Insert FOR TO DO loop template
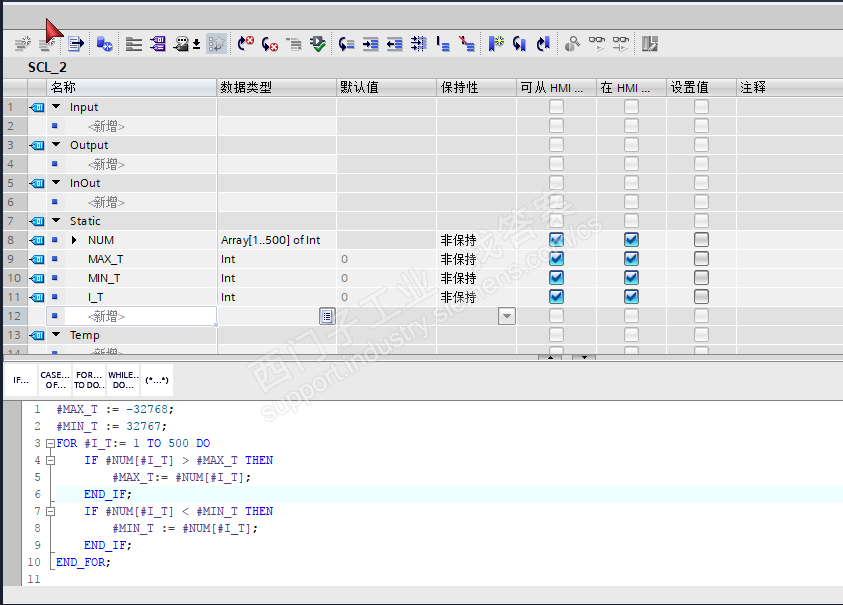This screenshot has width=843, height=605. pyautogui.click(x=89, y=381)
